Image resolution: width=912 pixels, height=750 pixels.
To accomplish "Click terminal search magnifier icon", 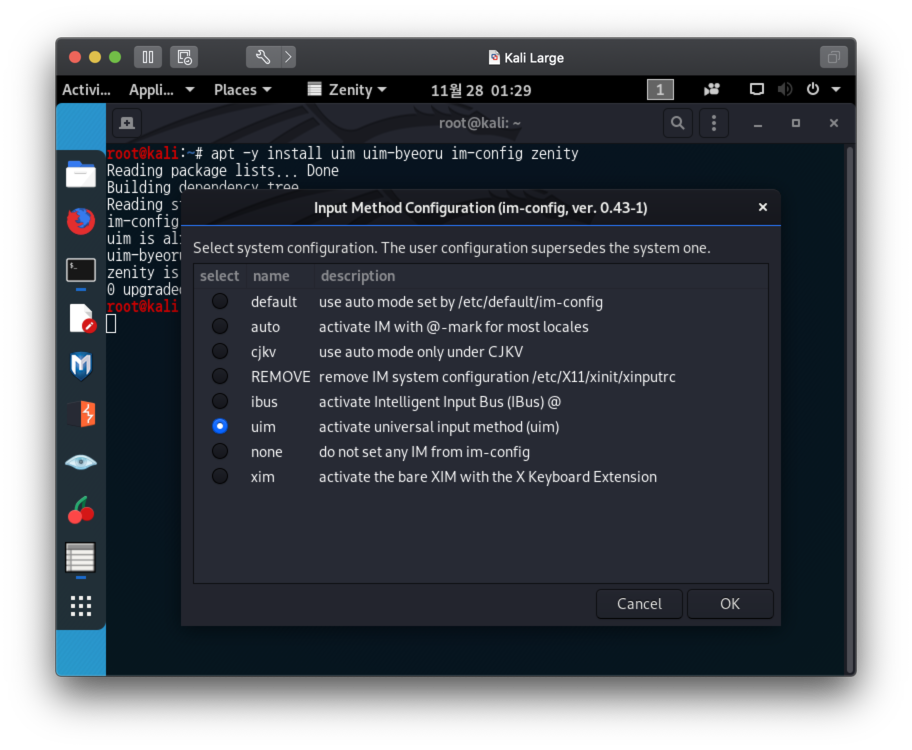I will 678,123.
